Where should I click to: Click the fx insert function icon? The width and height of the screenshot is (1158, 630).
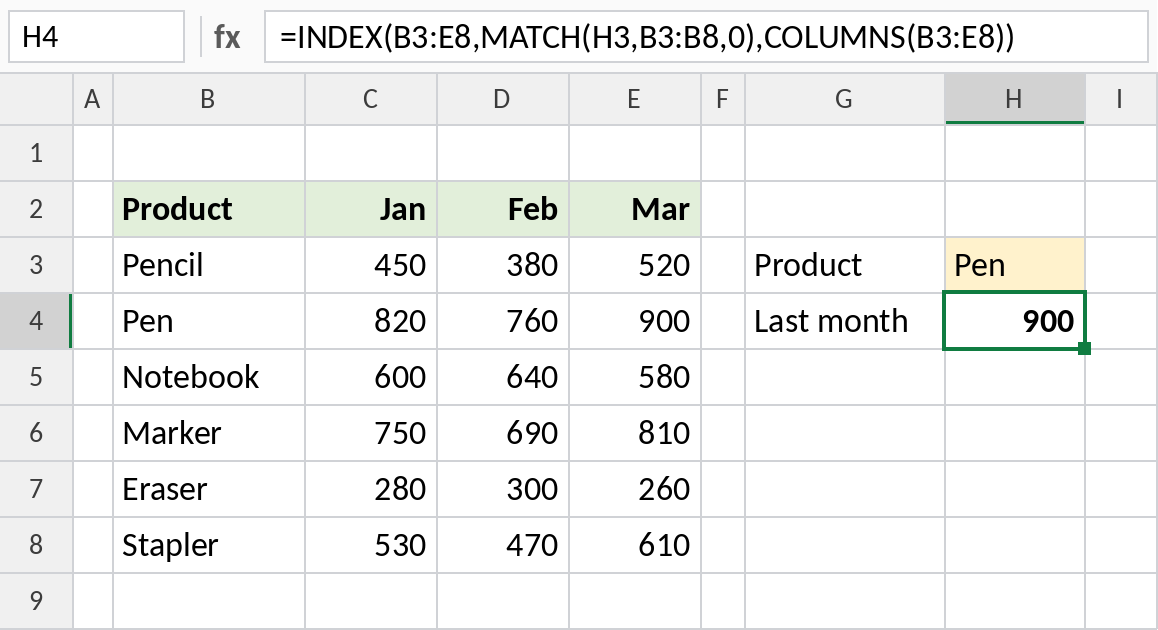pyautogui.click(x=227, y=36)
